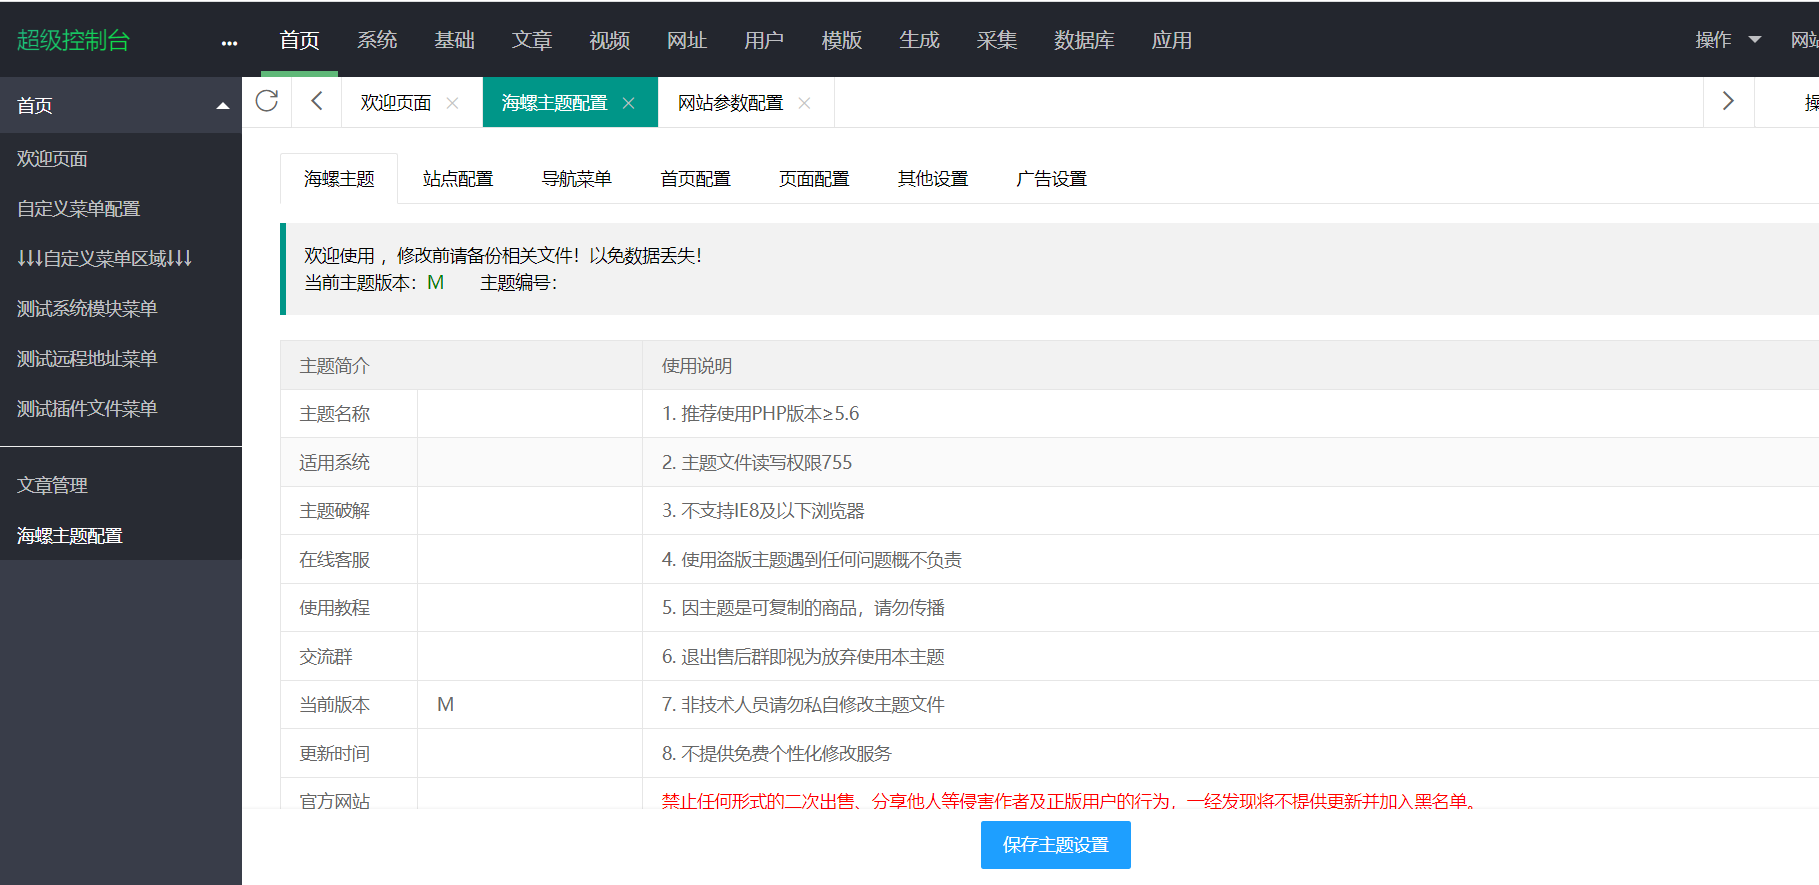Click row '3. 不支持IE8及以下浏览器'

1231,511
